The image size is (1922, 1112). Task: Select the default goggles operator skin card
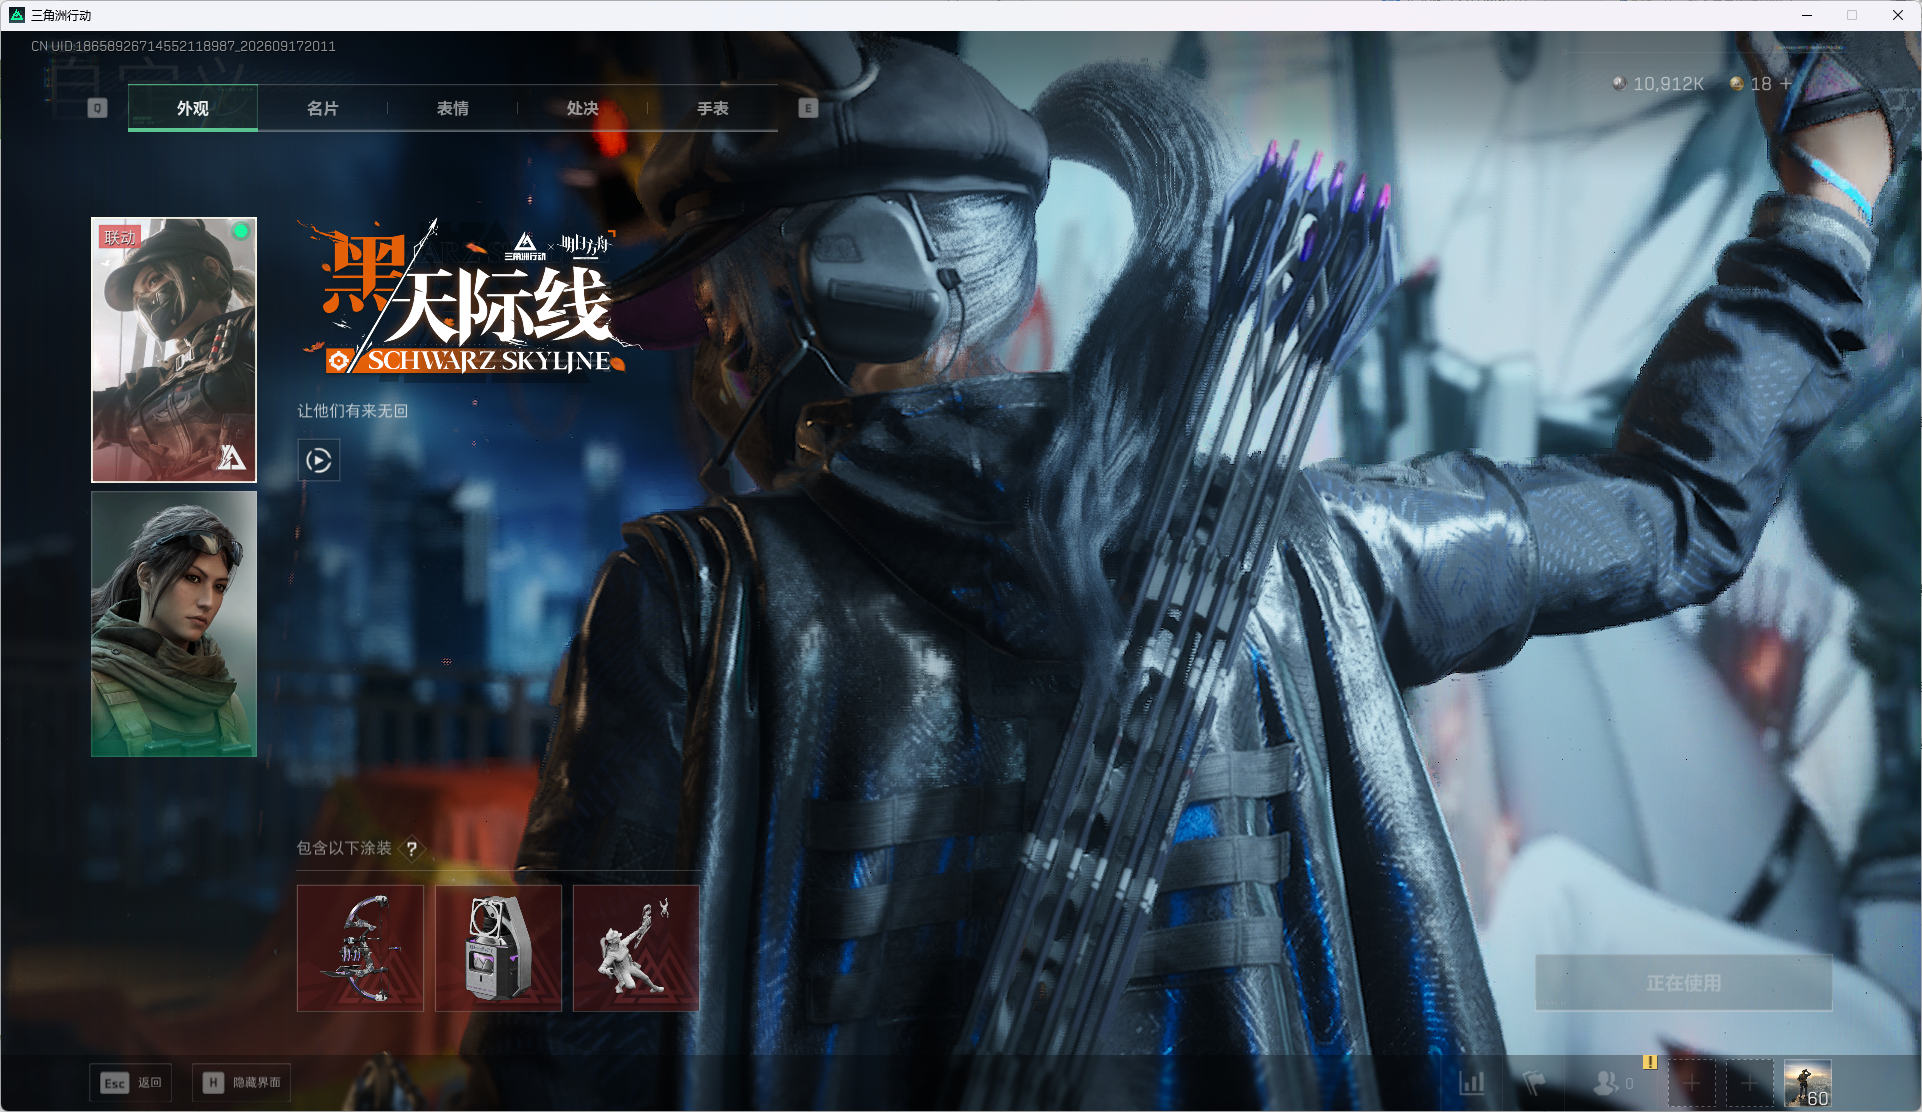click(x=174, y=624)
